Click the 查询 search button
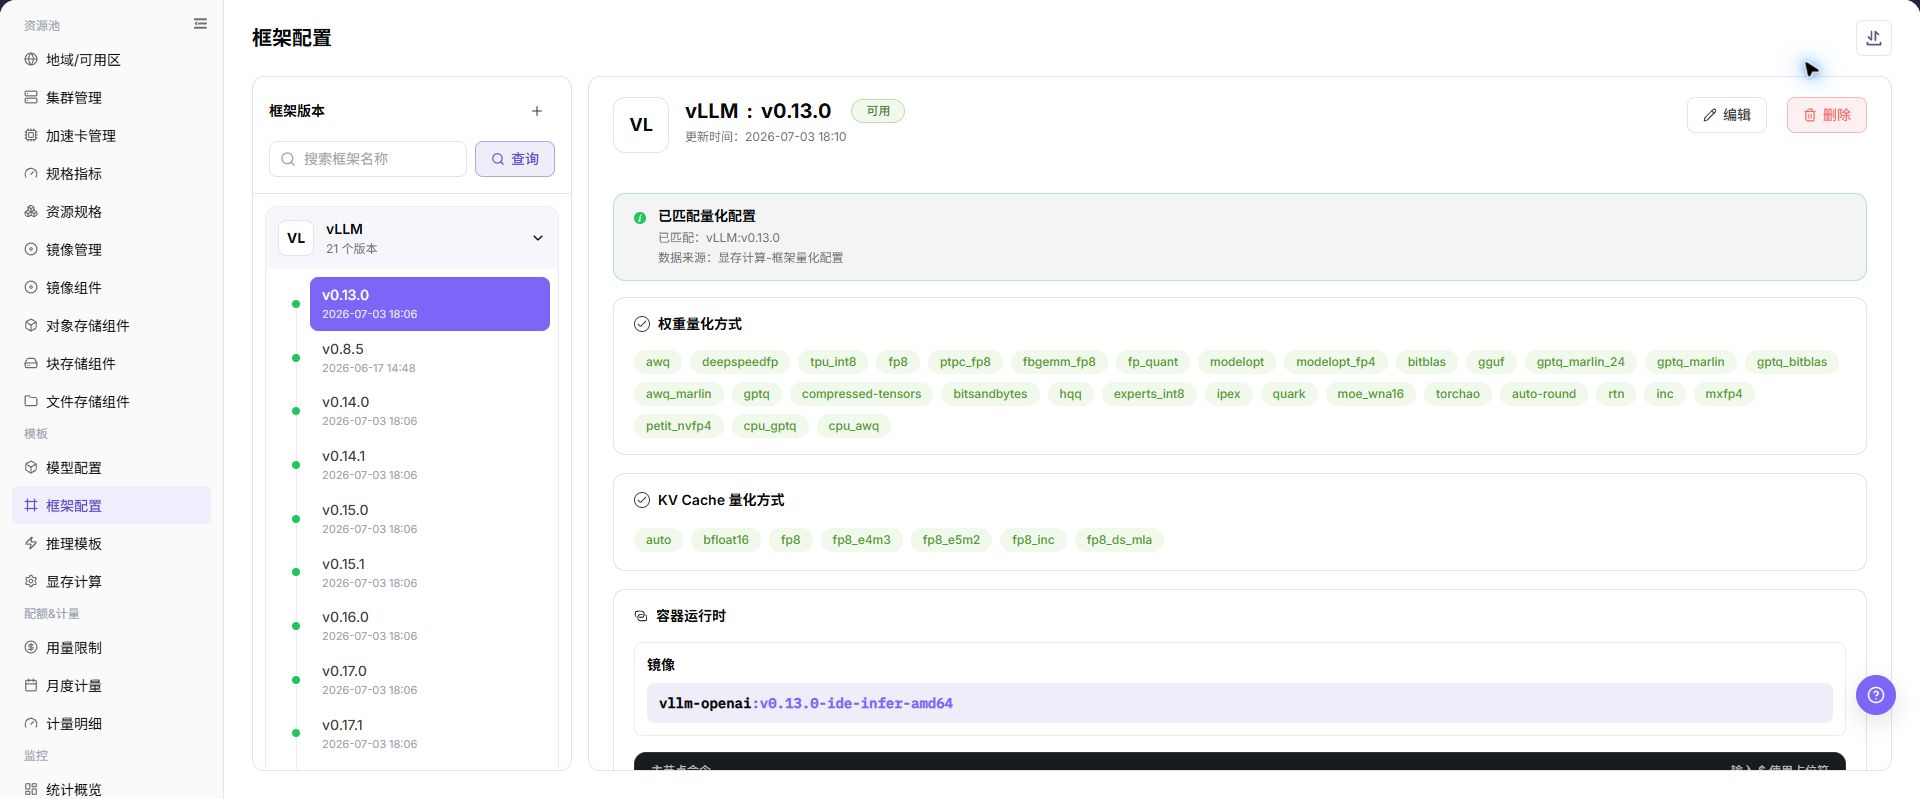The image size is (1920, 799). pyautogui.click(x=515, y=159)
